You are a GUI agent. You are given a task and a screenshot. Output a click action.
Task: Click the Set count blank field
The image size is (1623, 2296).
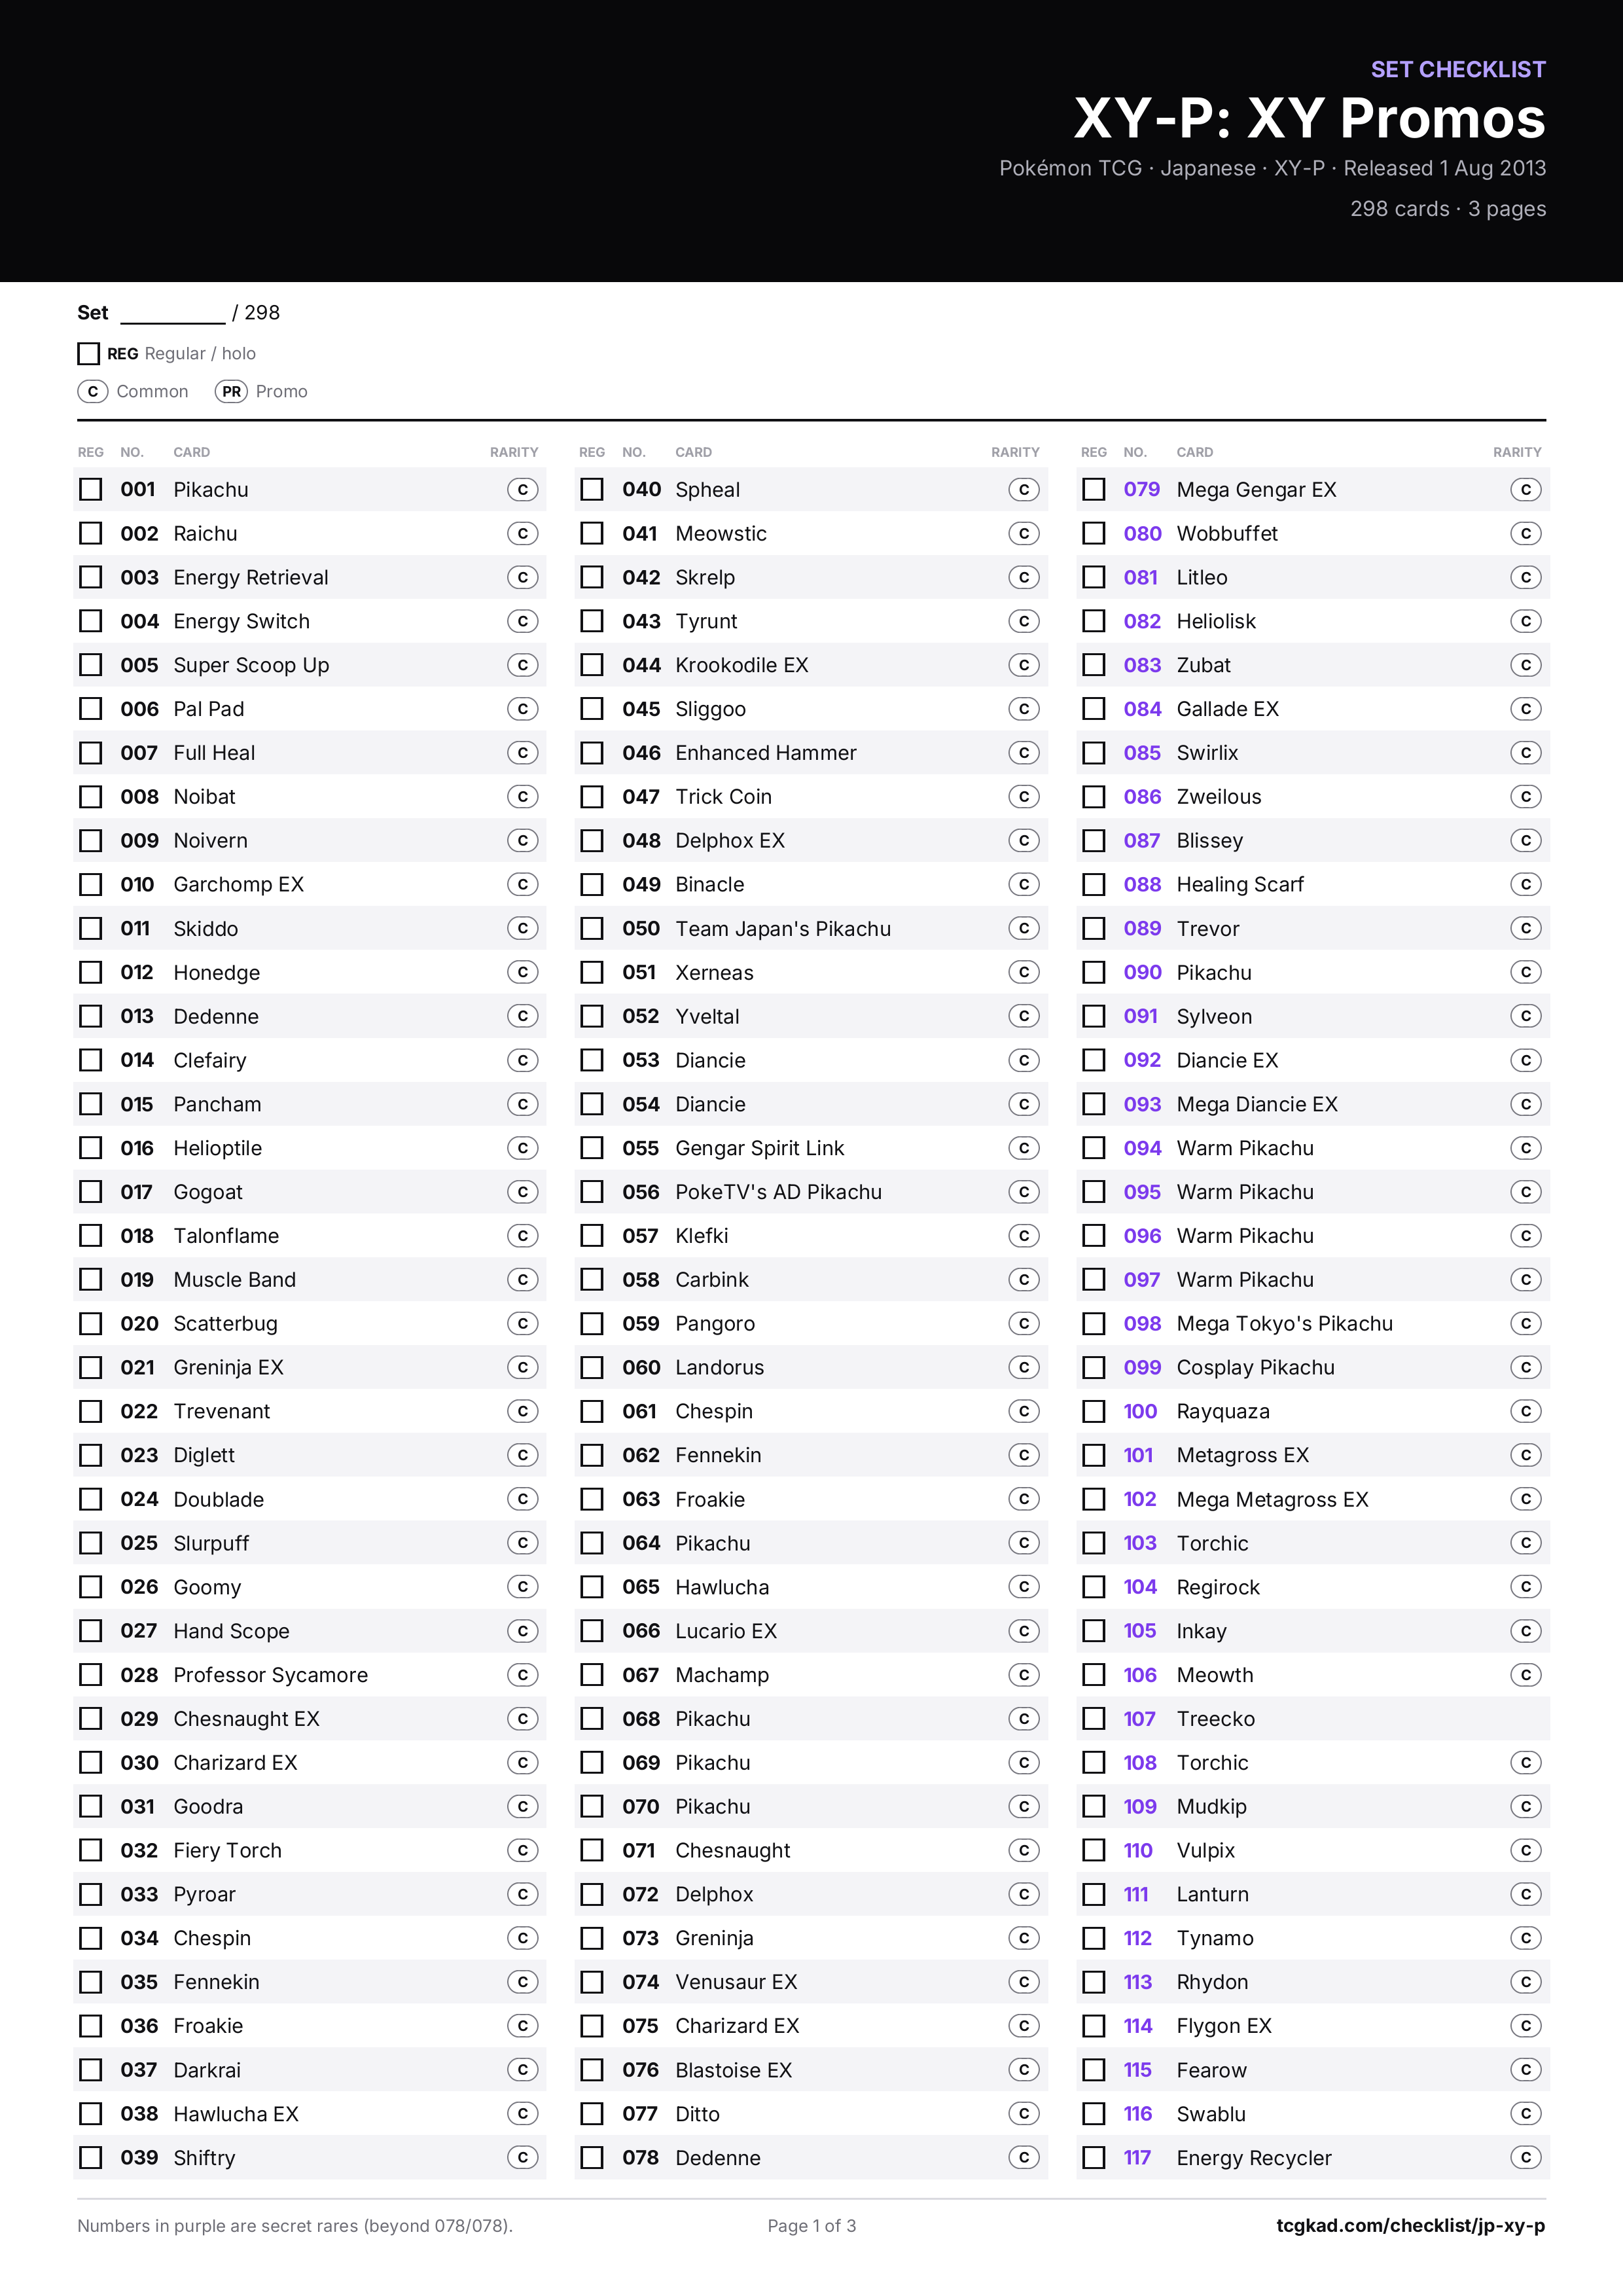click(x=173, y=314)
